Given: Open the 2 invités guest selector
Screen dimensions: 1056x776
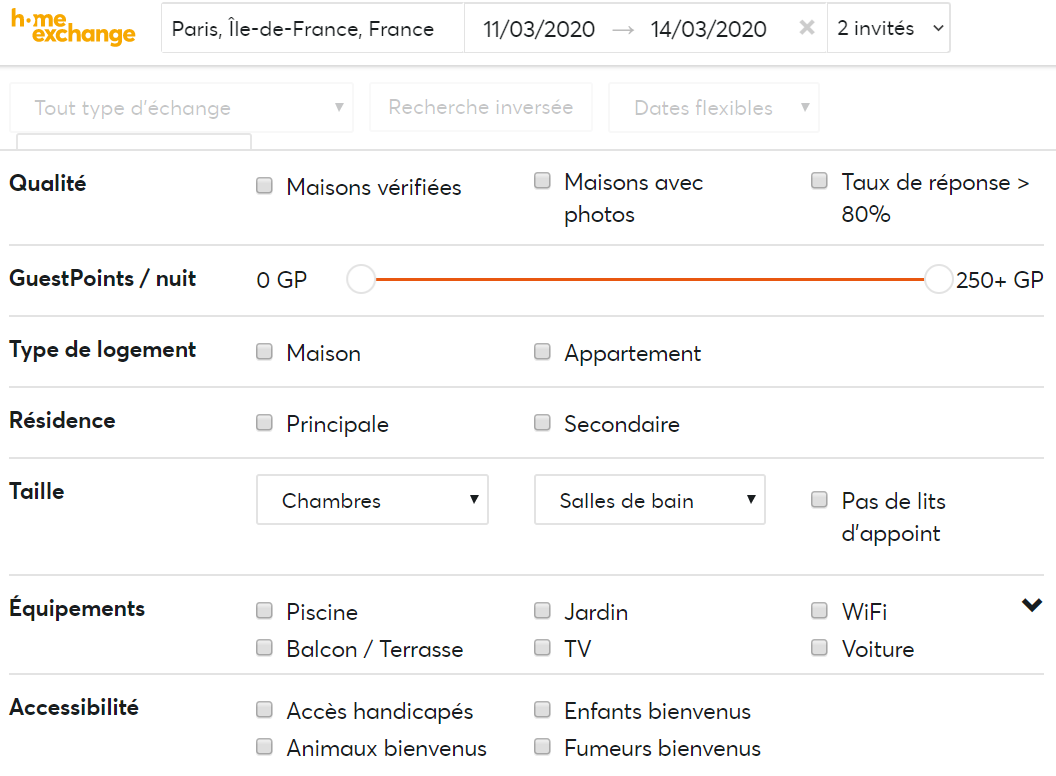Looking at the screenshot, I should (x=888, y=28).
